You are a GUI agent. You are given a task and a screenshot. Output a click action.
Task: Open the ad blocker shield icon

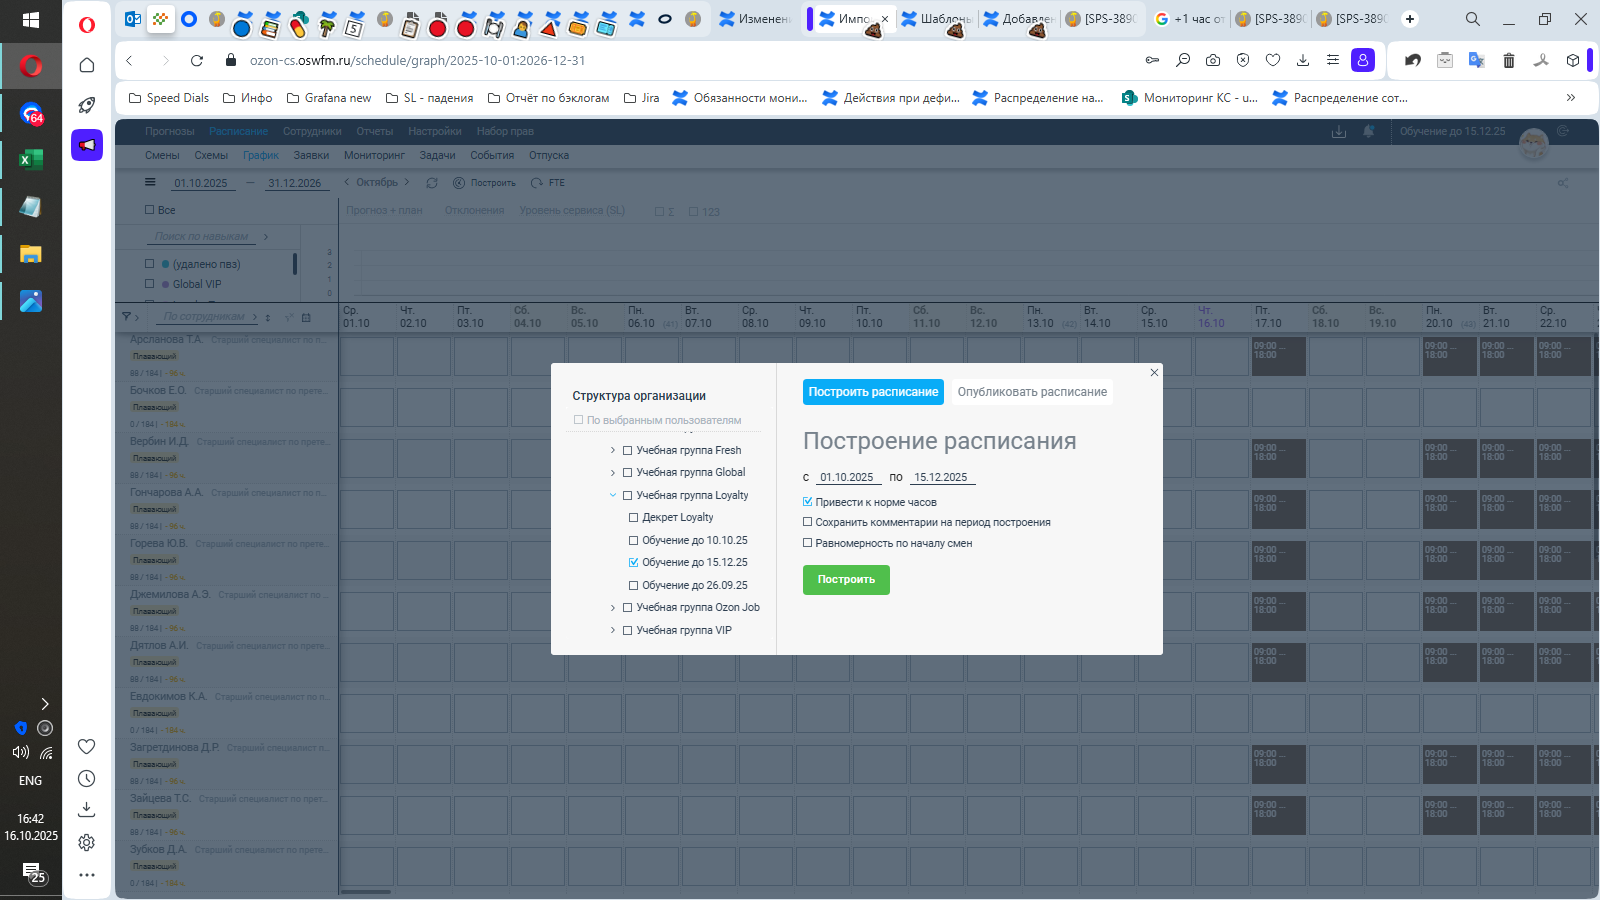[1243, 60]
